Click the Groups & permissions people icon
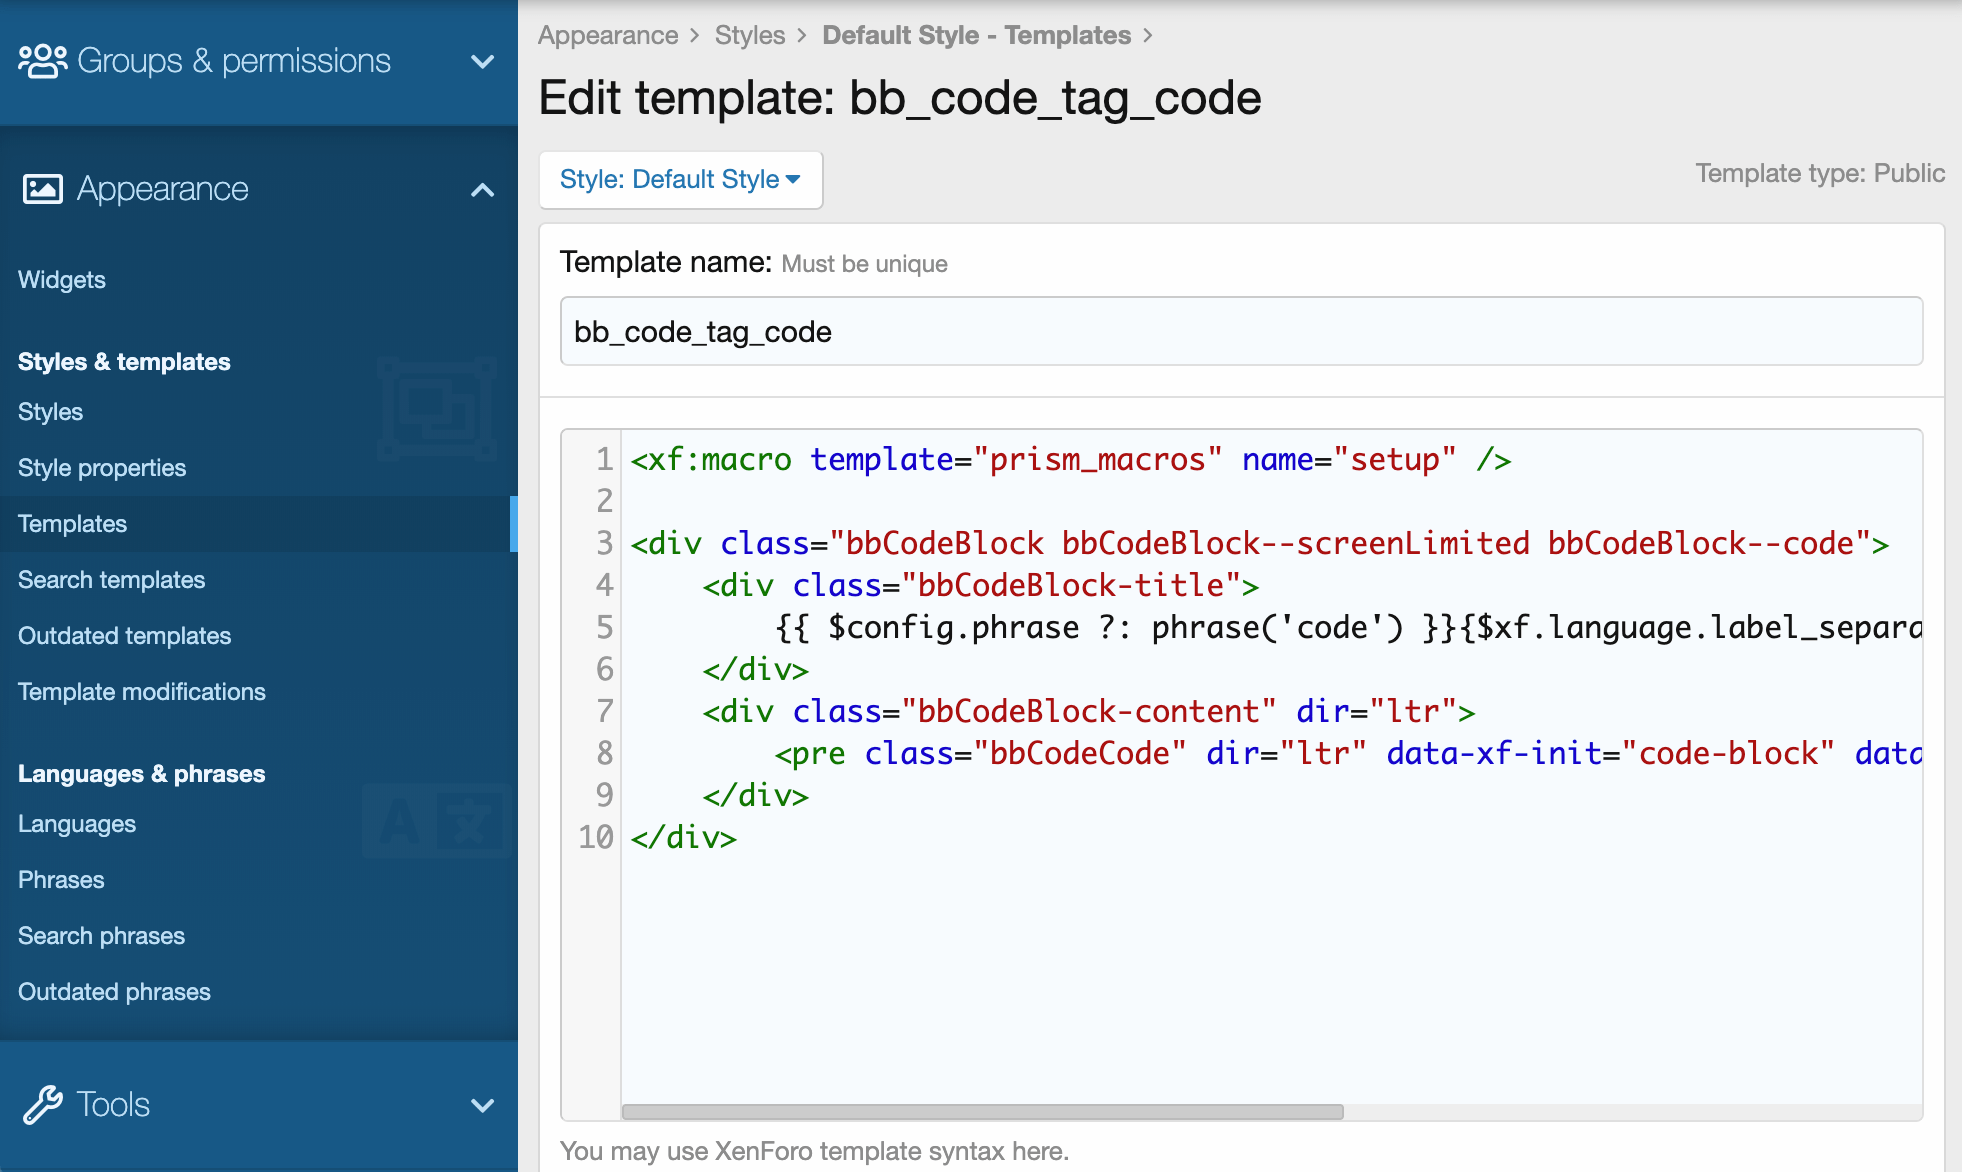 click(x=42, y=61)
